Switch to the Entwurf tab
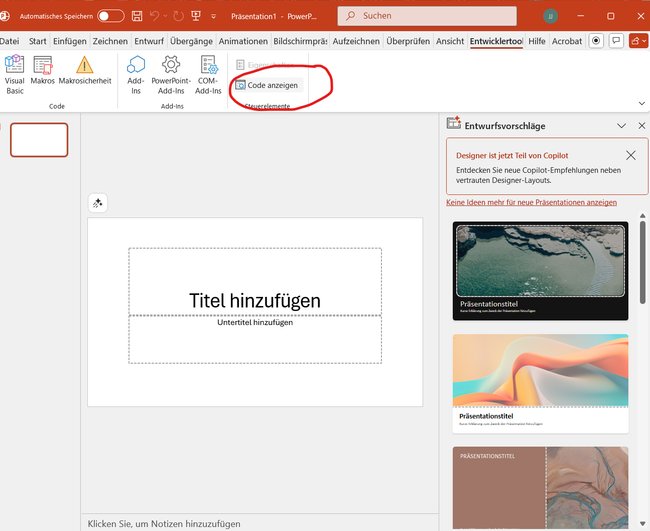 click(x=149, y=41)
